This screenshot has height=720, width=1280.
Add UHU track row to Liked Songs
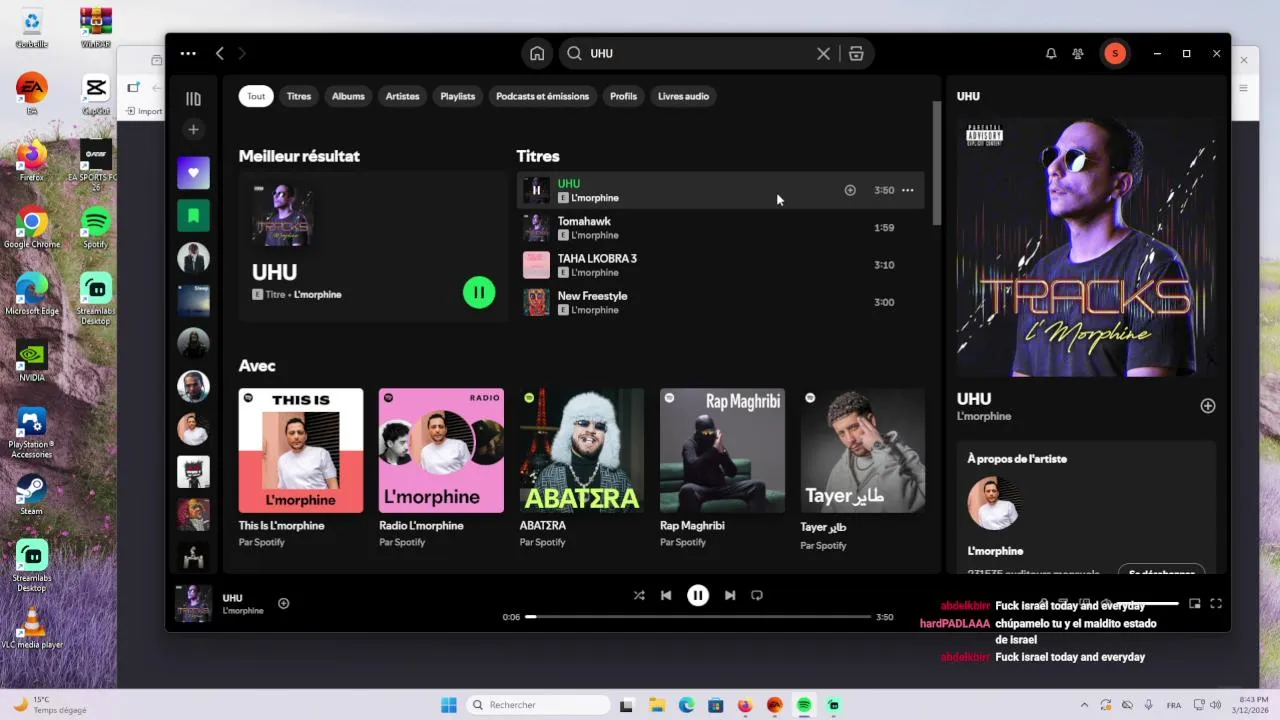point(850,190)
